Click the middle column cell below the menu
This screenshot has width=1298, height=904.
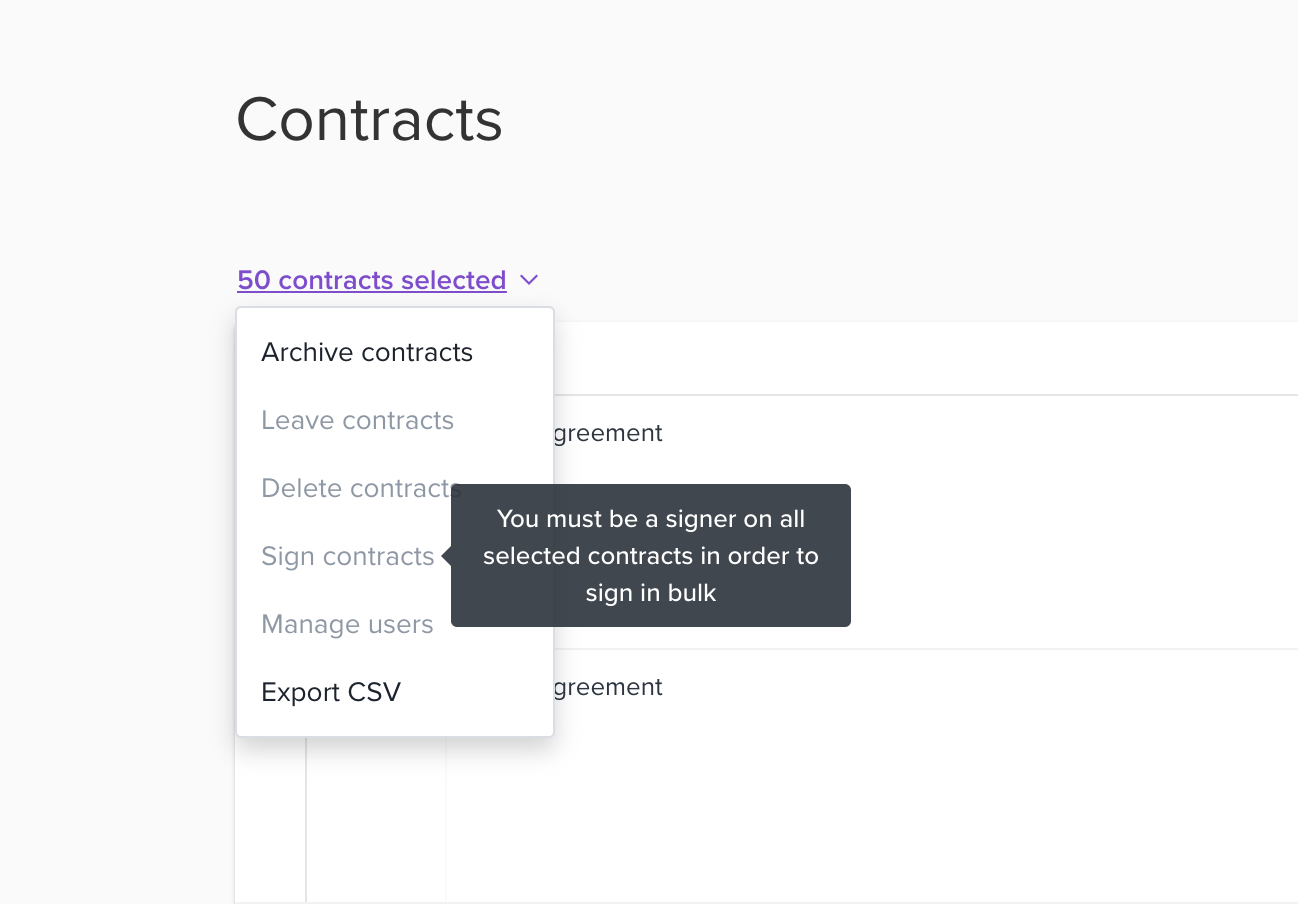tap(376, 820)
